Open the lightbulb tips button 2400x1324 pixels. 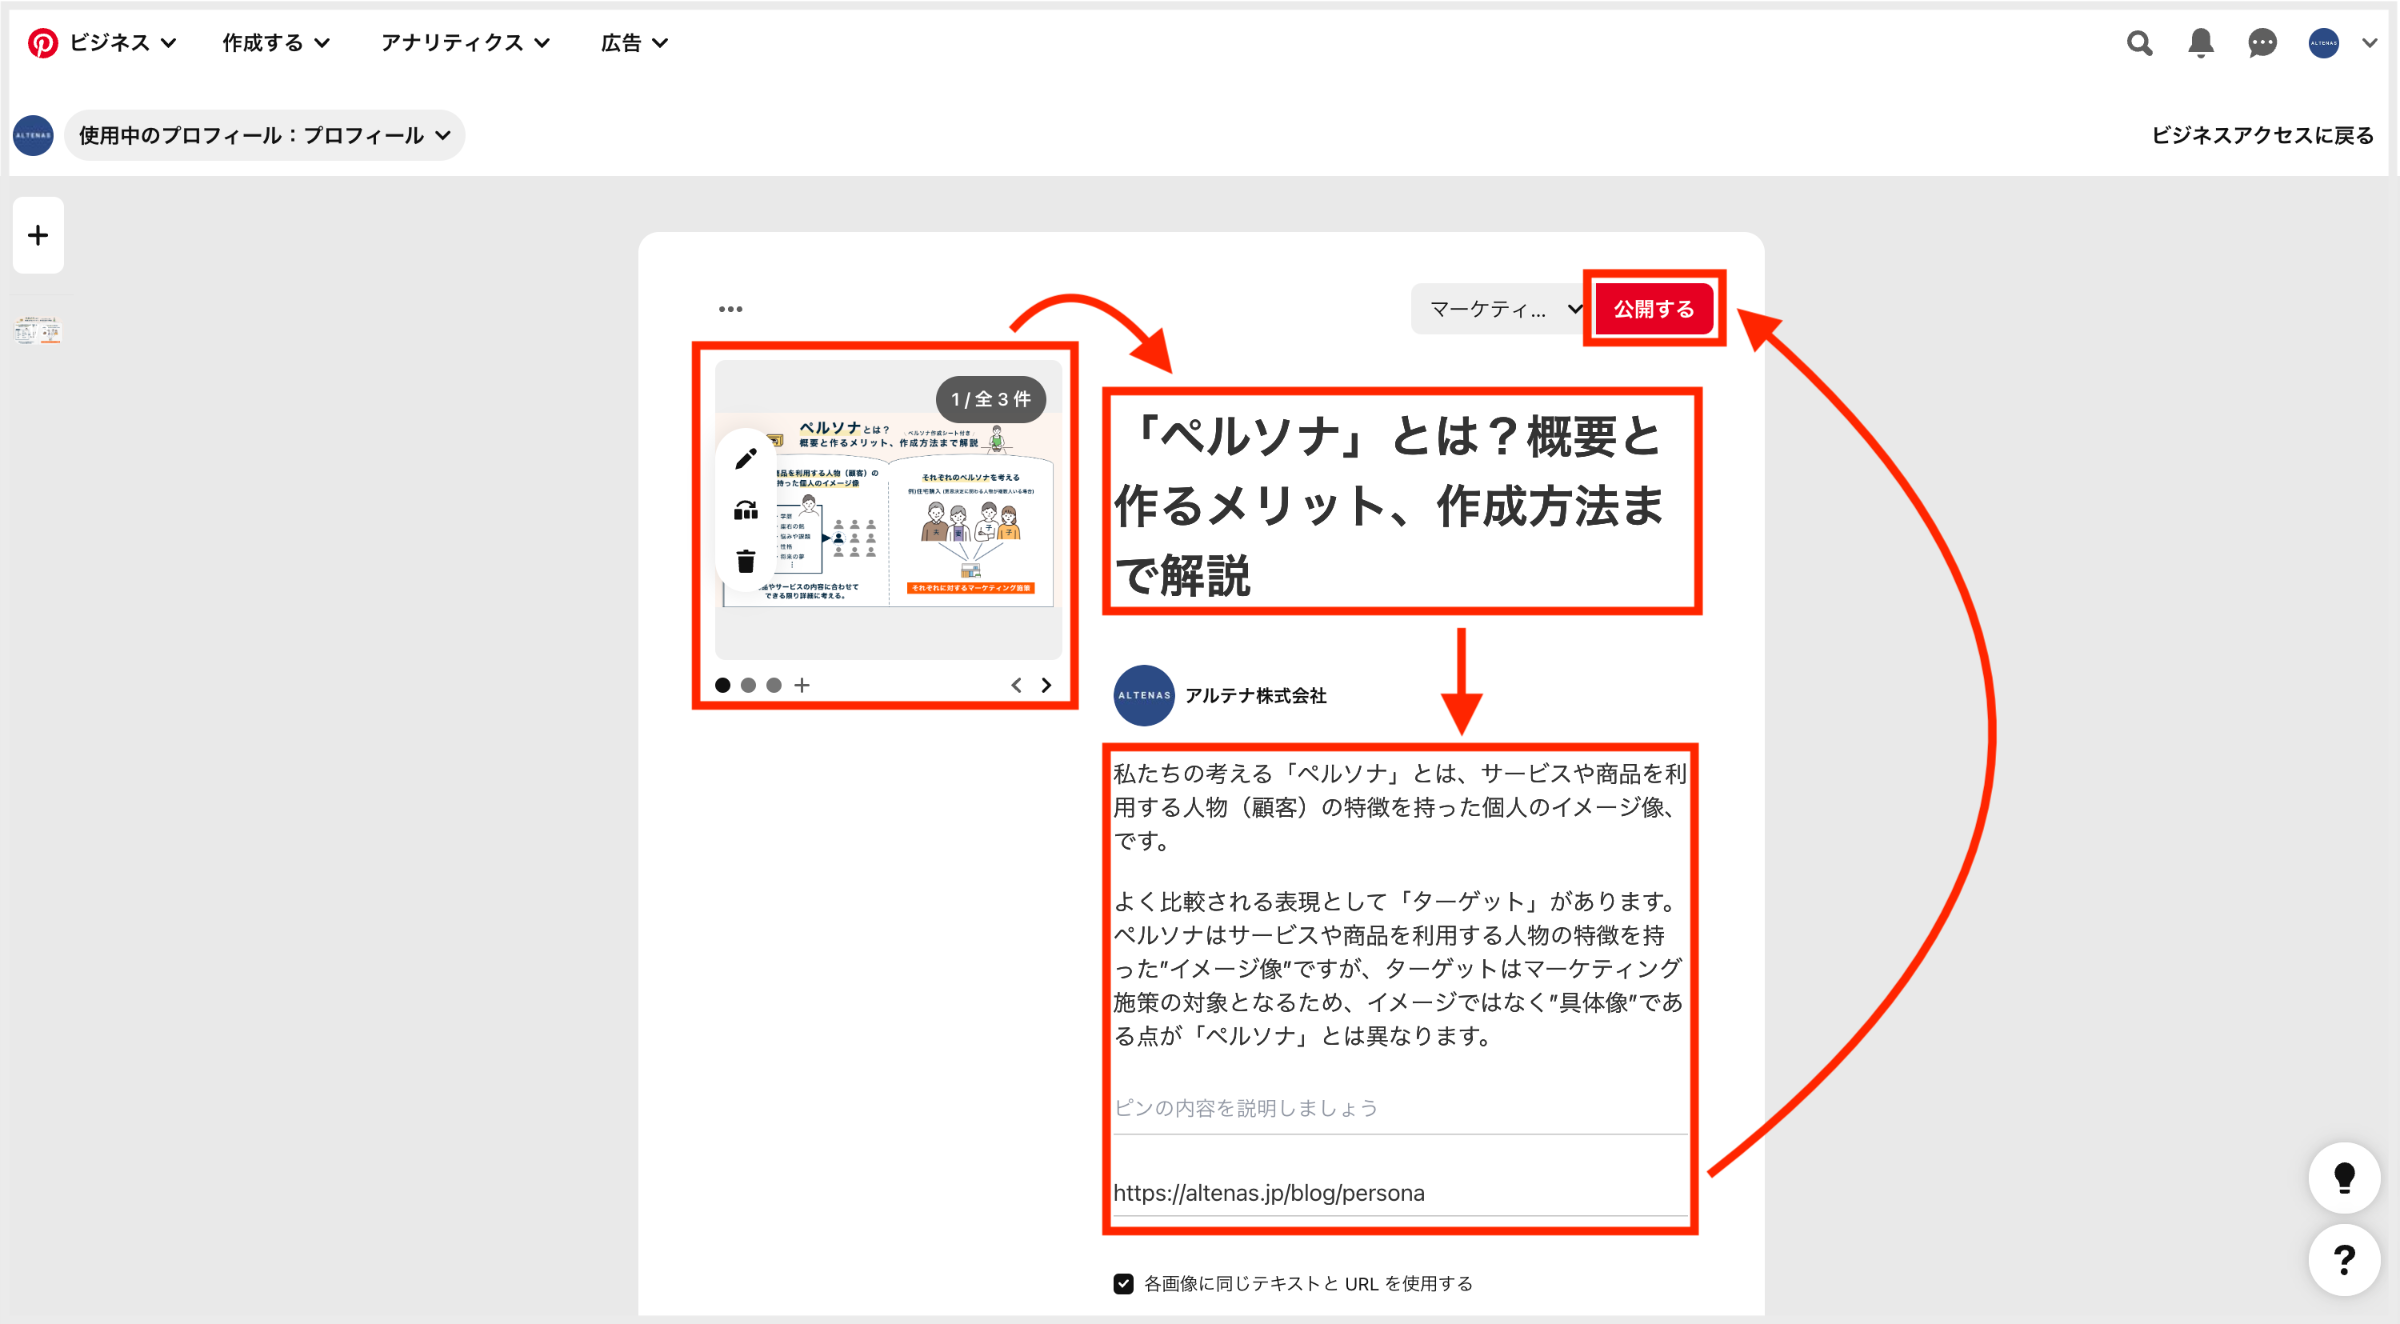[2344, 1178]
